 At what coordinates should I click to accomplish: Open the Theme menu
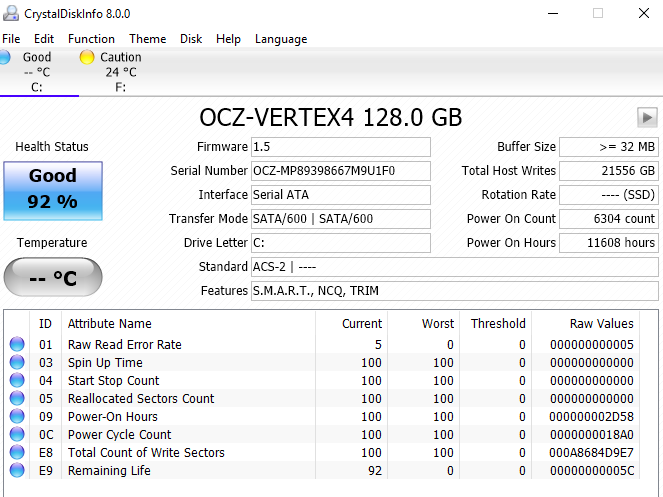click(148, 39)
